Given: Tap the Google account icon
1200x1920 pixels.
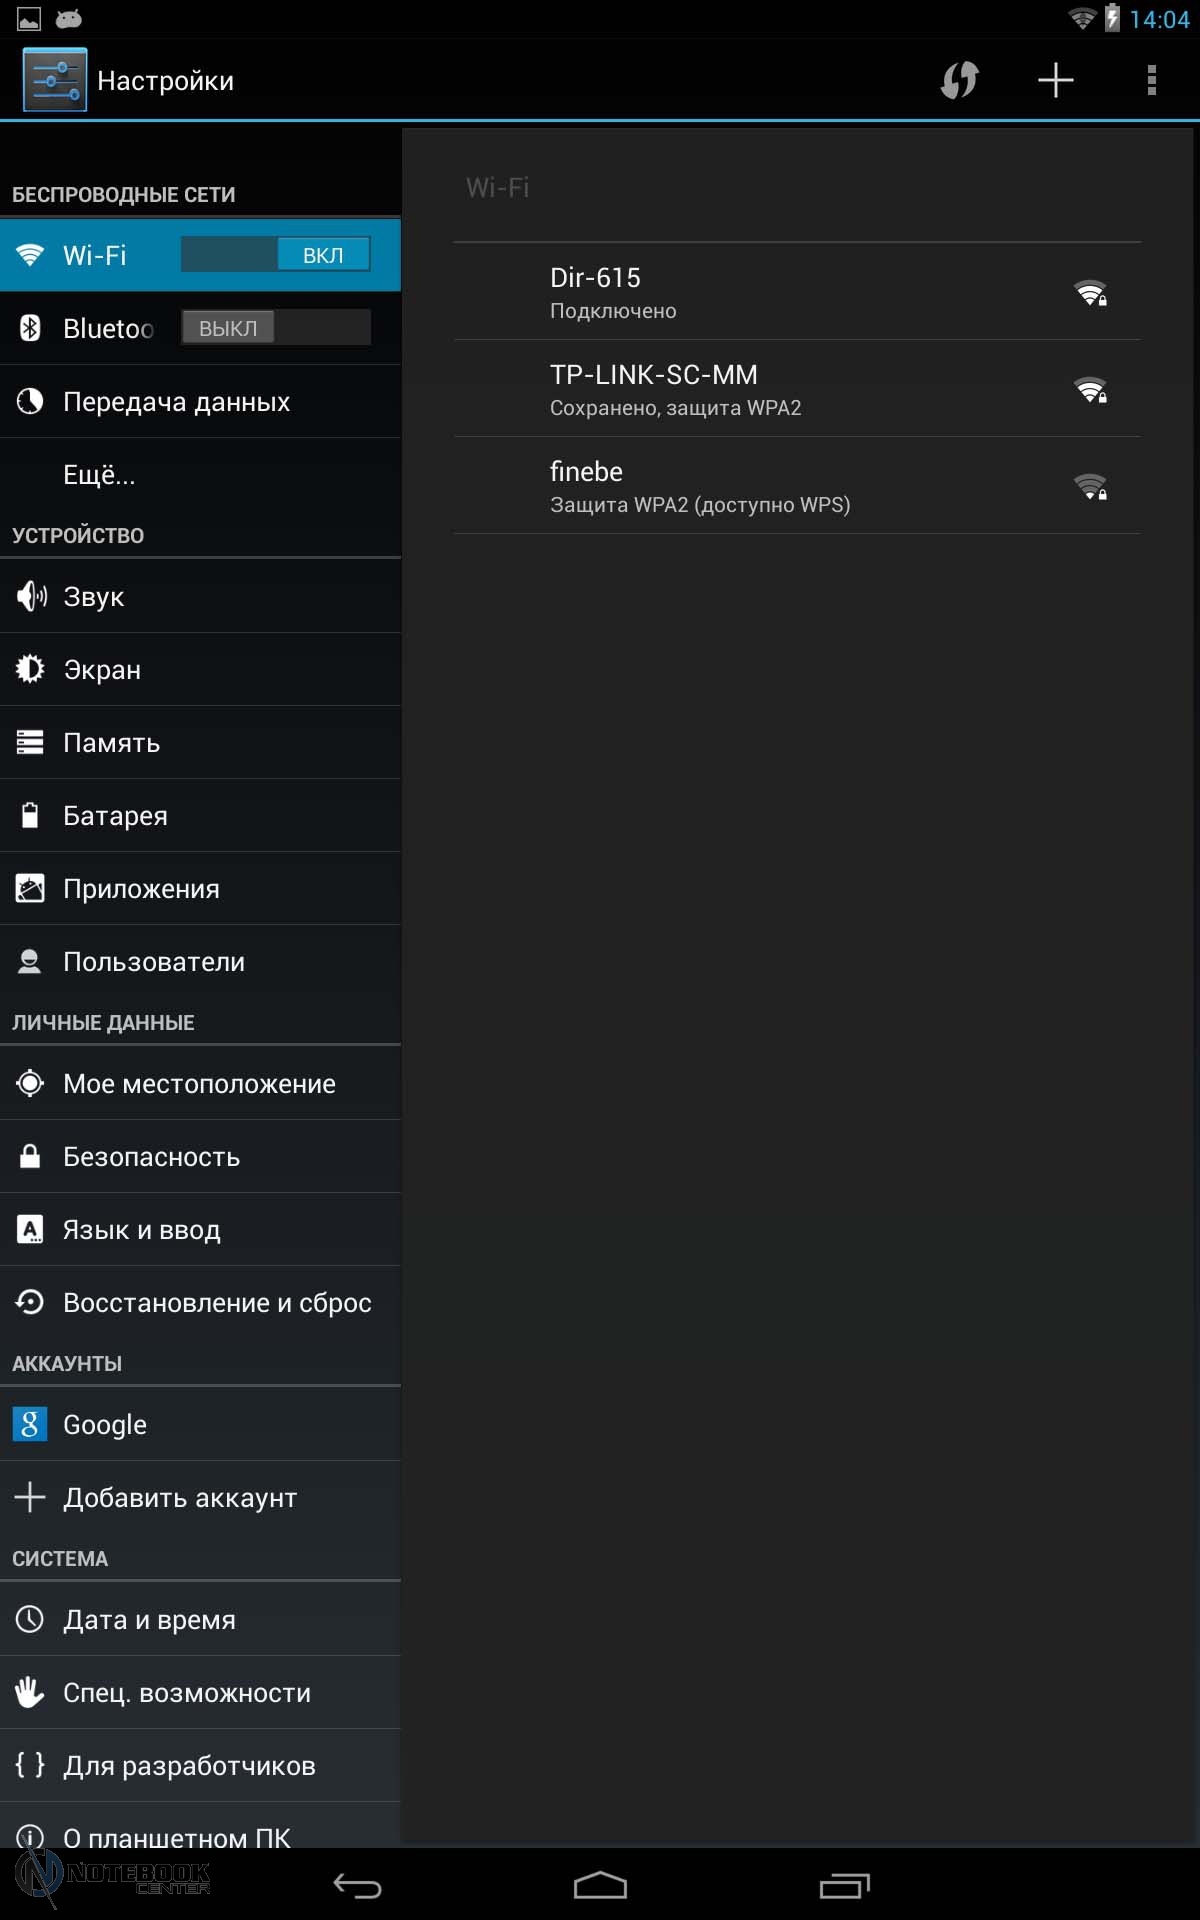Looking at the screenshot, I should (30, 1424).
